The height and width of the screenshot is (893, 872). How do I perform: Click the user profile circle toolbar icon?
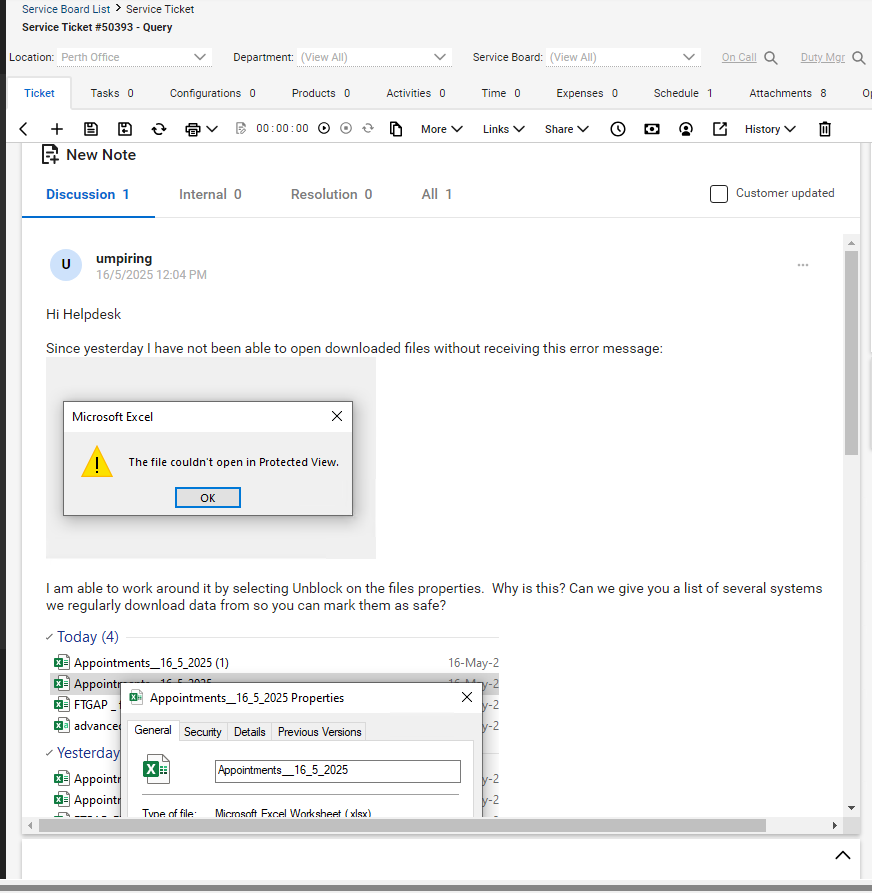(x=686, y=129)
